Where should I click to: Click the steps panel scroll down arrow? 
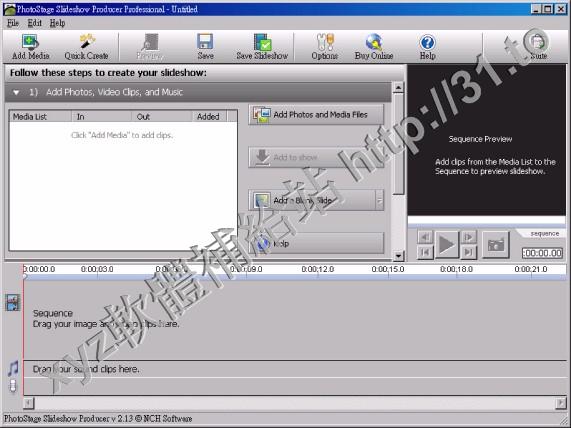(x=398, y=256)
